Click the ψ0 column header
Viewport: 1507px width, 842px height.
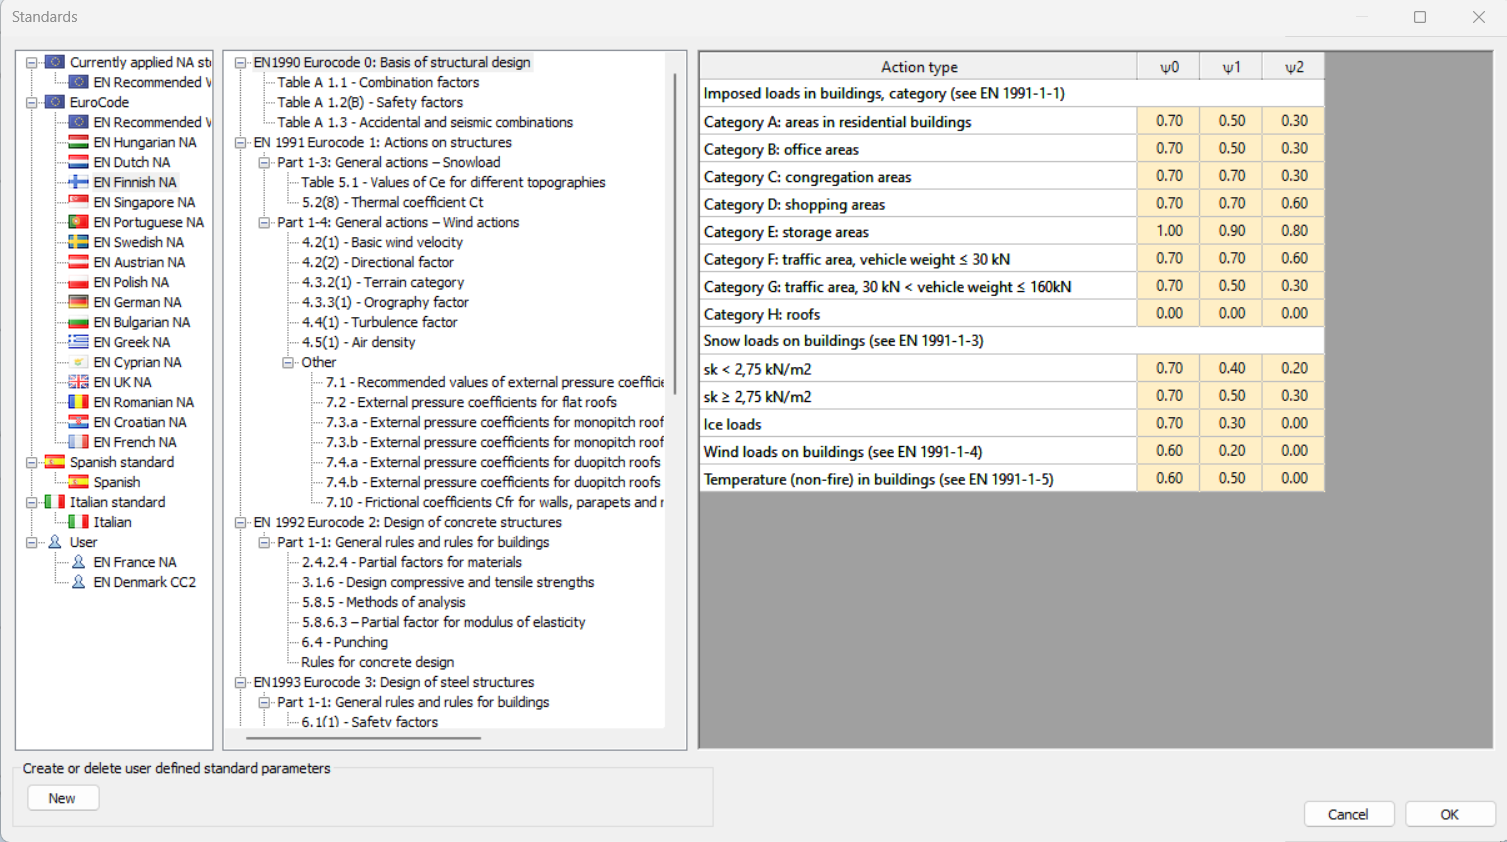(x=1169, y=67)
